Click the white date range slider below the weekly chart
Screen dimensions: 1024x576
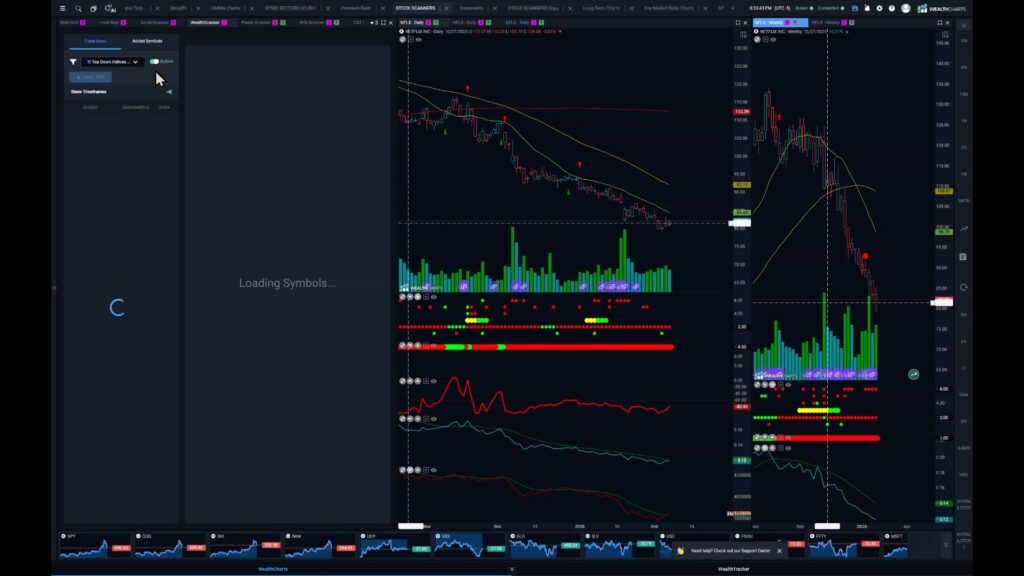click(827, 526)
